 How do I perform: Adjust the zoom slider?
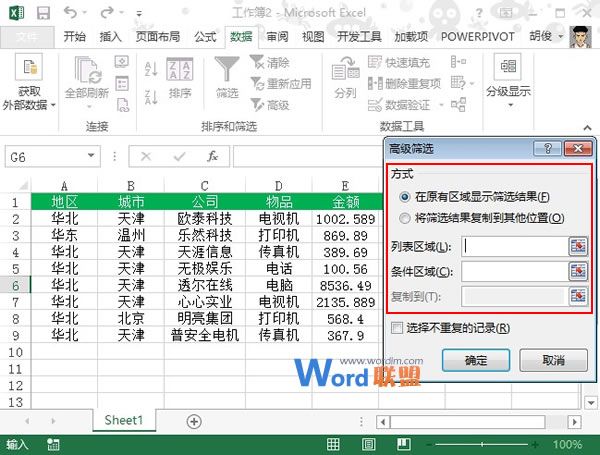481,444
